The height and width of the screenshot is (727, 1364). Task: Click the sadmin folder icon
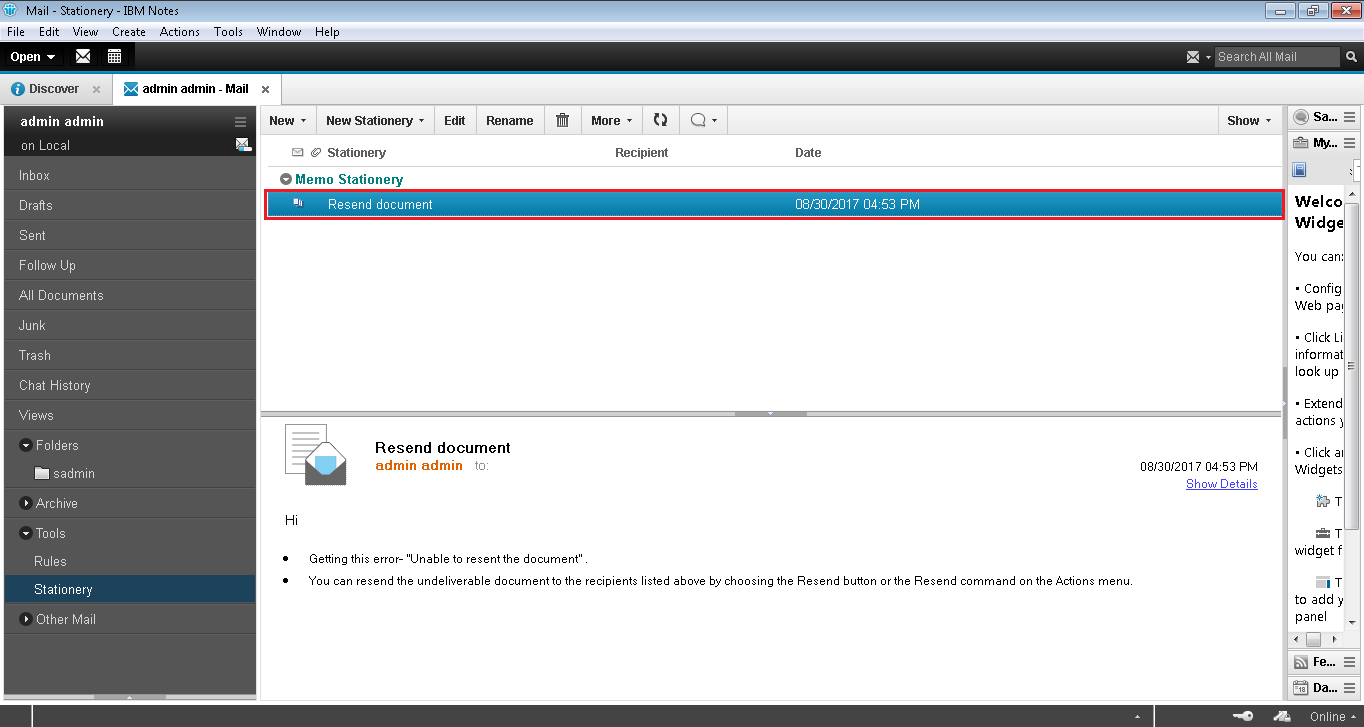pyautogui.click(x=42, y=473)
